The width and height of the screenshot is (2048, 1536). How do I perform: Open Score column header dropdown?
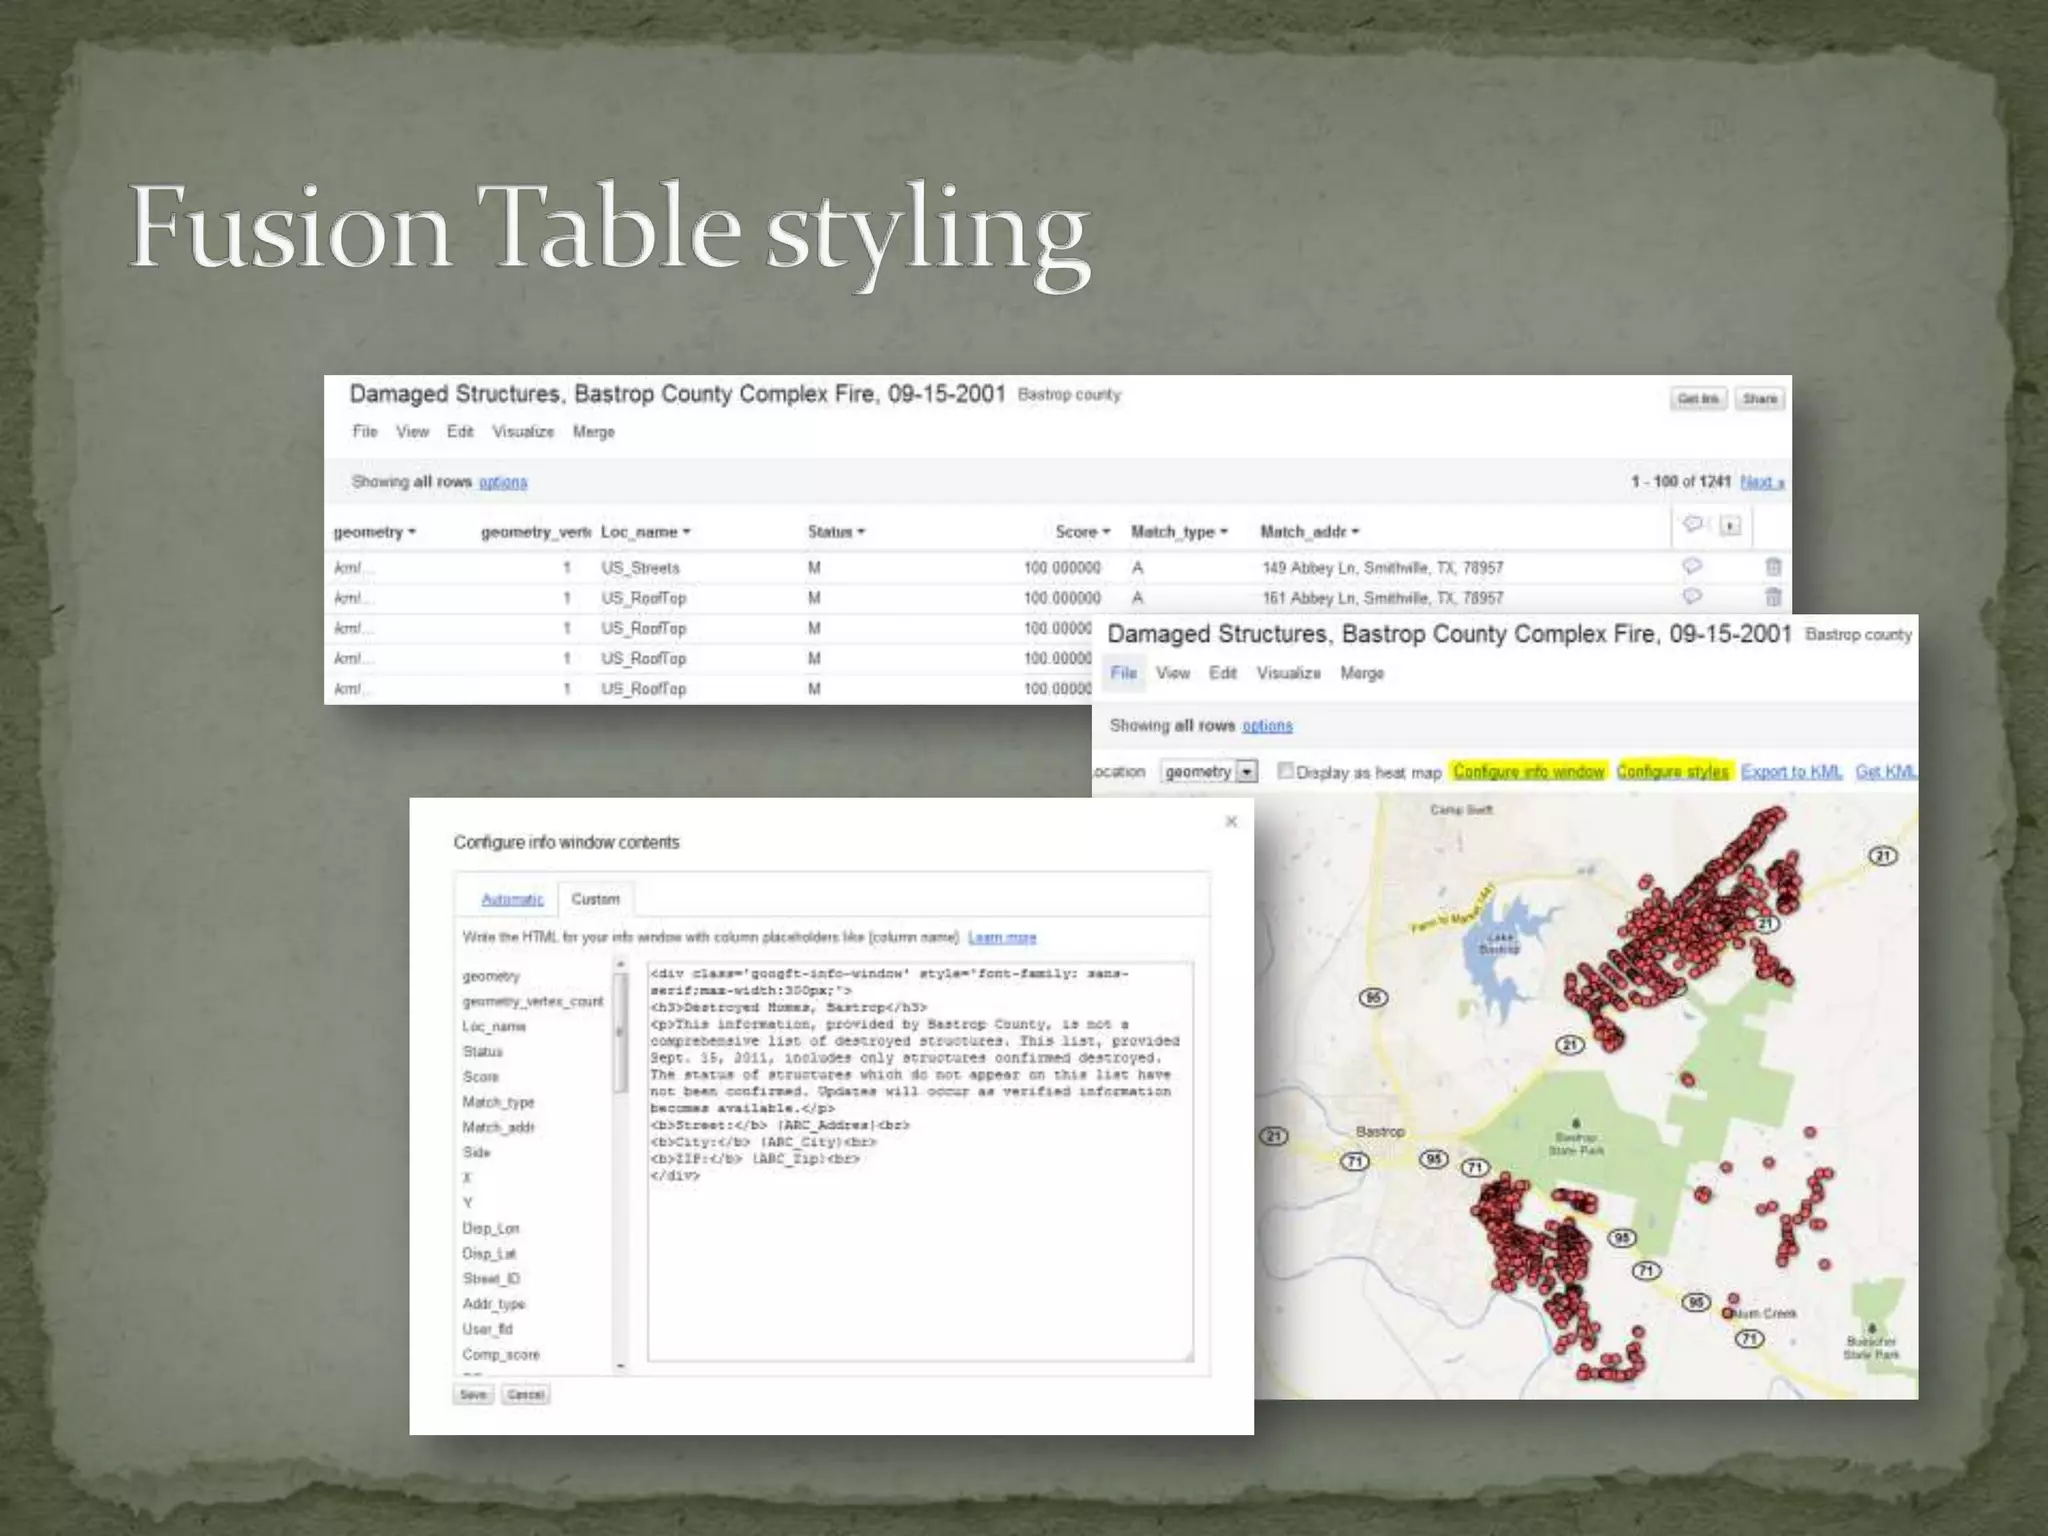(1106, 532)
